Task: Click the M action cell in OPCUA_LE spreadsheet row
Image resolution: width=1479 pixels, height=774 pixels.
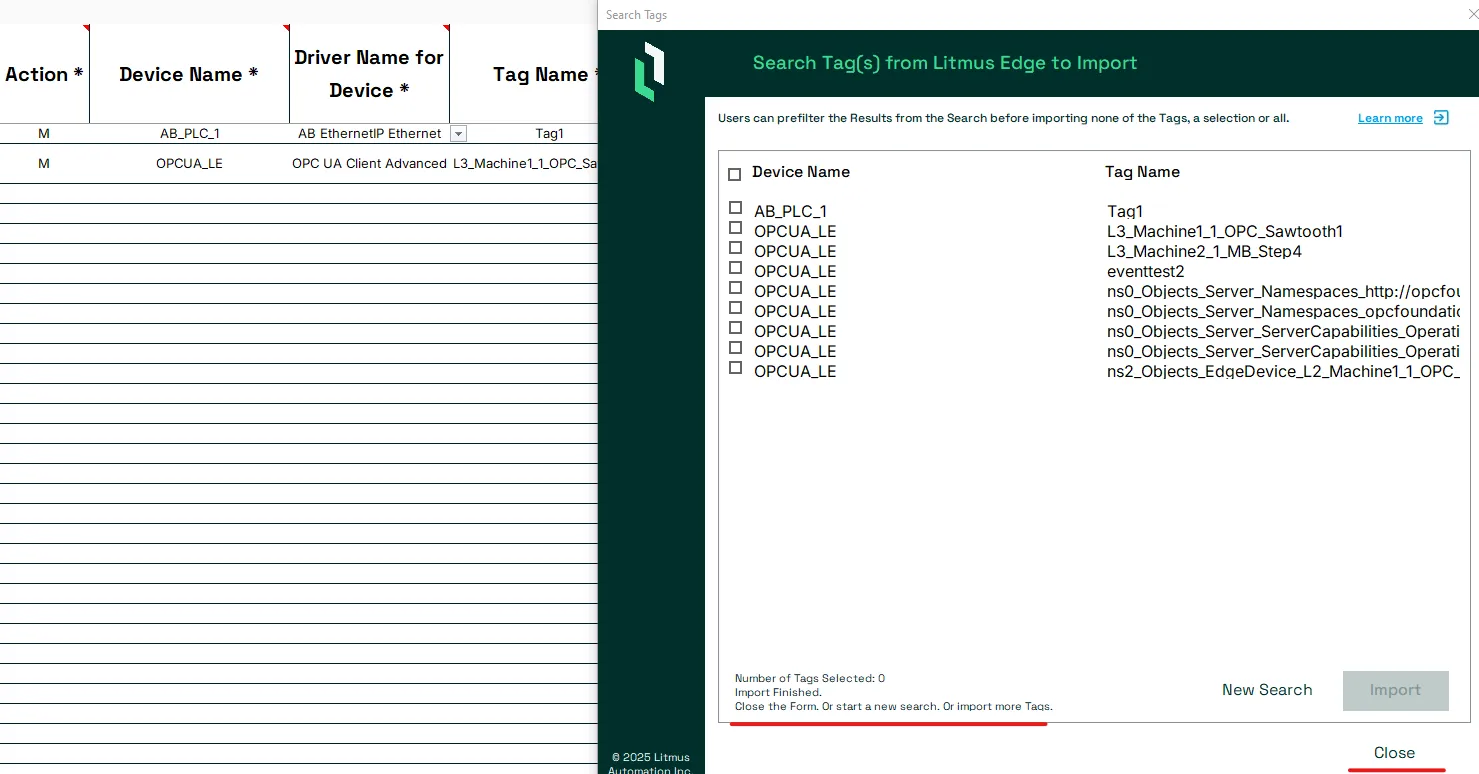Action: pyautogui.click(x=44, y=164)
